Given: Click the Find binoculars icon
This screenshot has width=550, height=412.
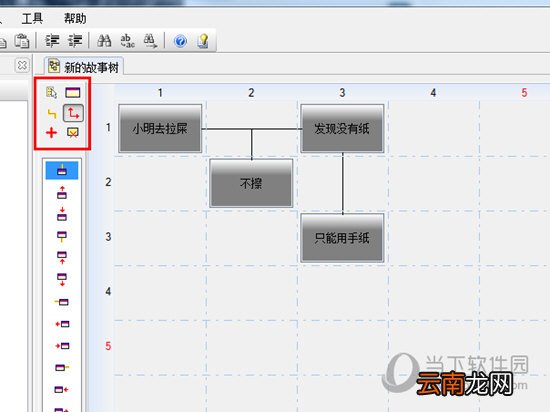Looking at the screenshot, I should (x=104, y=41).
